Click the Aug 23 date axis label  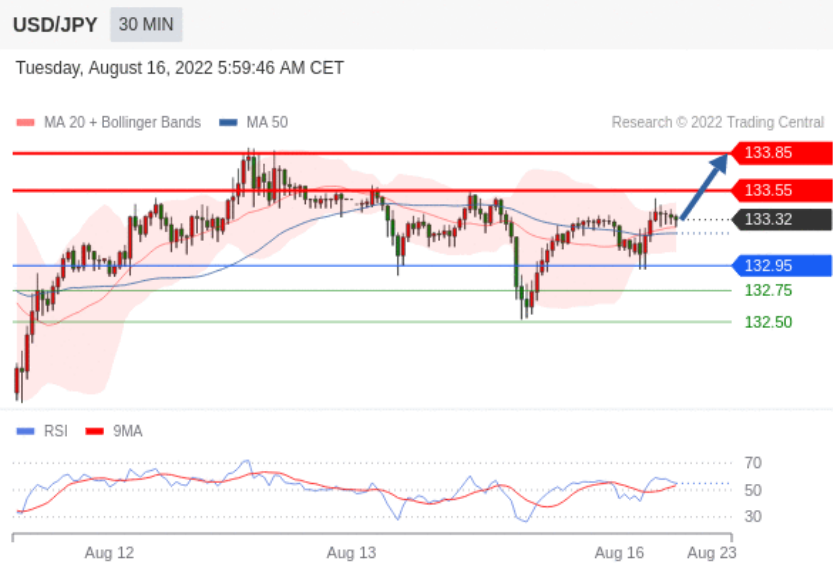tap(712, 553)
